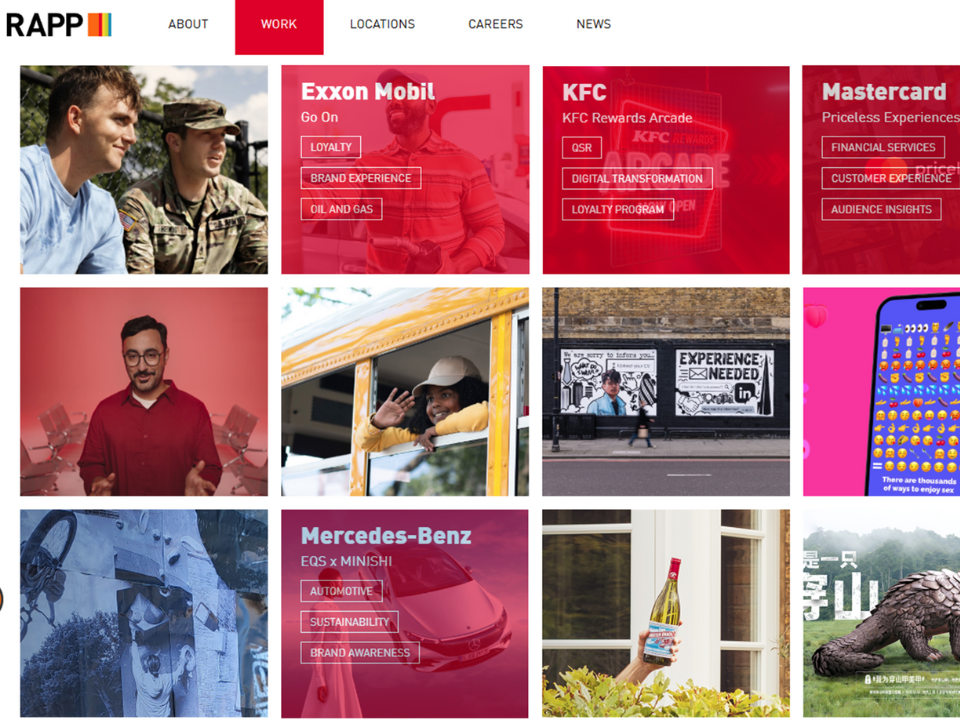Go to the Locations page
This screenshot has width=960, height=720.
tap(382, 24)
